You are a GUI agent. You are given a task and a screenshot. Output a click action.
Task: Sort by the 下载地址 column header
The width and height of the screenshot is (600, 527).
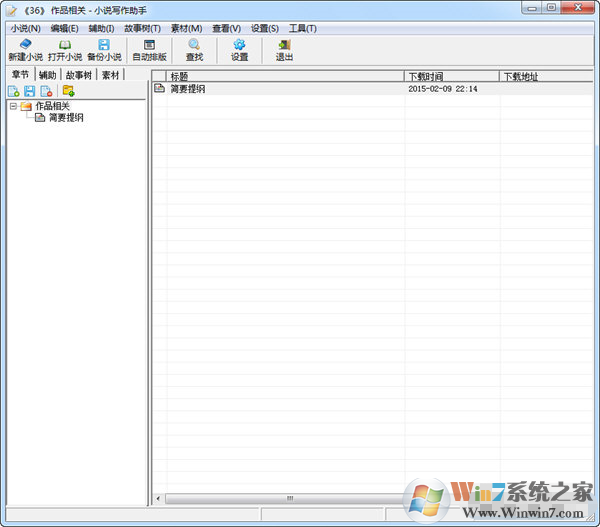click(546, 76)
